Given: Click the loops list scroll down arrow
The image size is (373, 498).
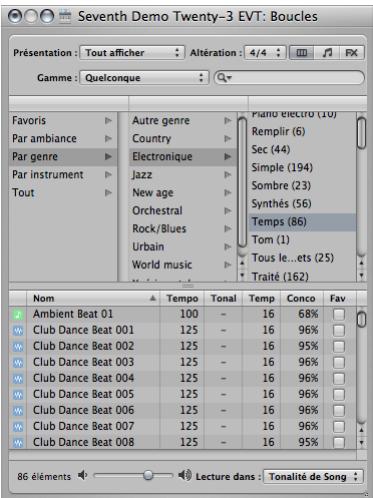Looking at the screenshot, I should [x=361, y=443].
